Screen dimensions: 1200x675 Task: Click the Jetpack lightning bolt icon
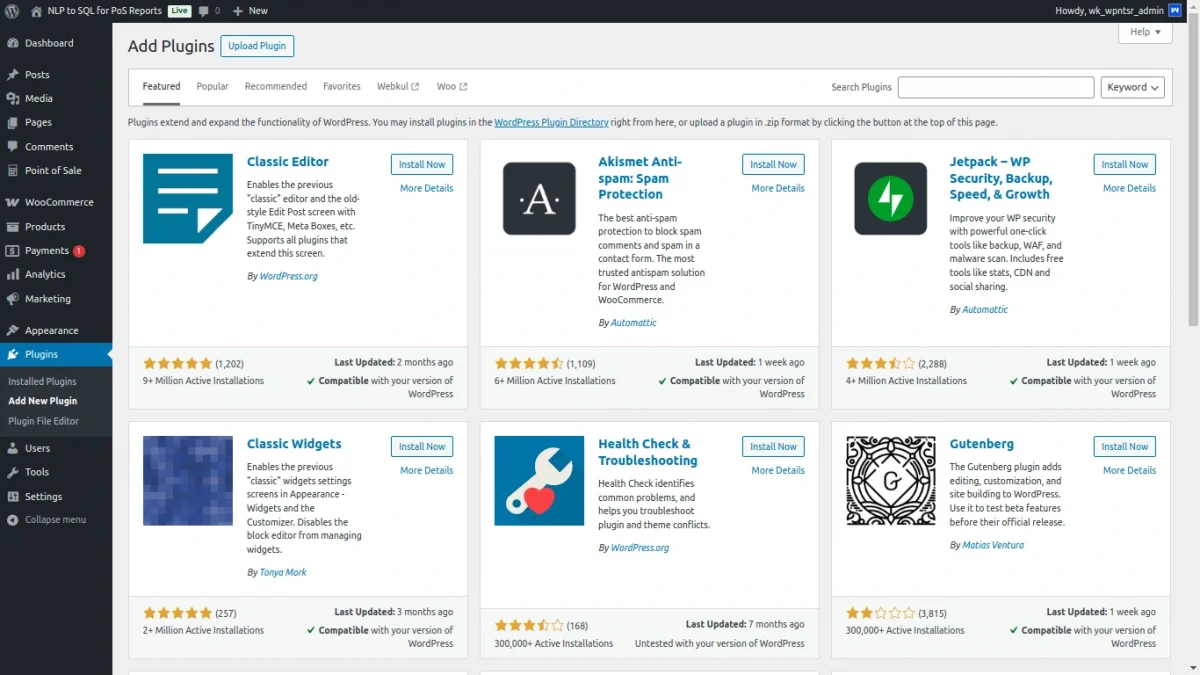[x=890, y=199]
